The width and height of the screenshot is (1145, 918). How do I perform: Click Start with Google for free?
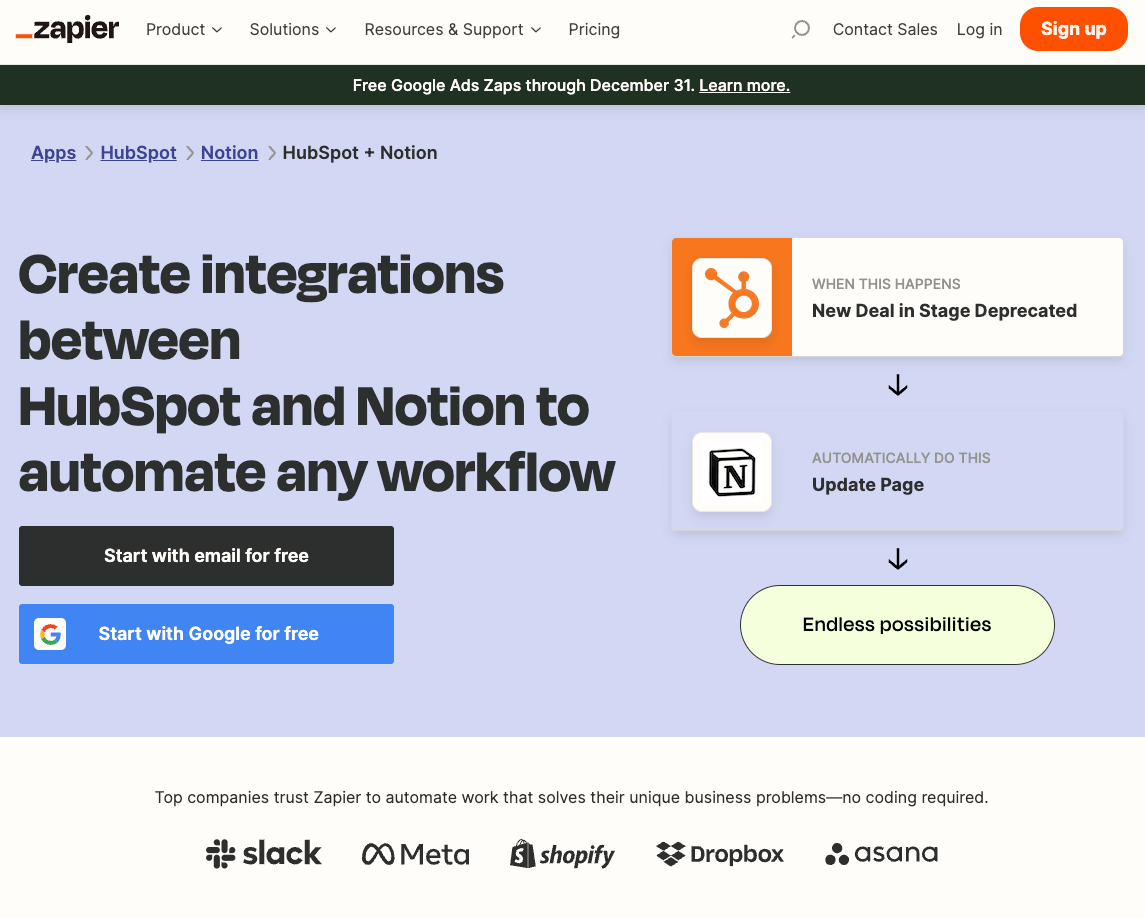(x=207, y=634)
